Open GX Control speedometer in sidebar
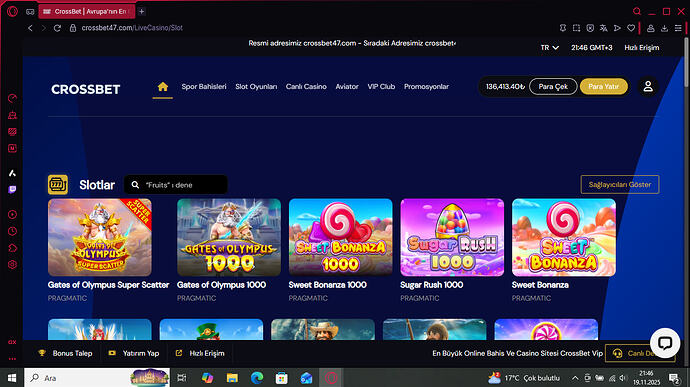Image resolution: width=690 pixels, height=387 pixels. [12, 98]
